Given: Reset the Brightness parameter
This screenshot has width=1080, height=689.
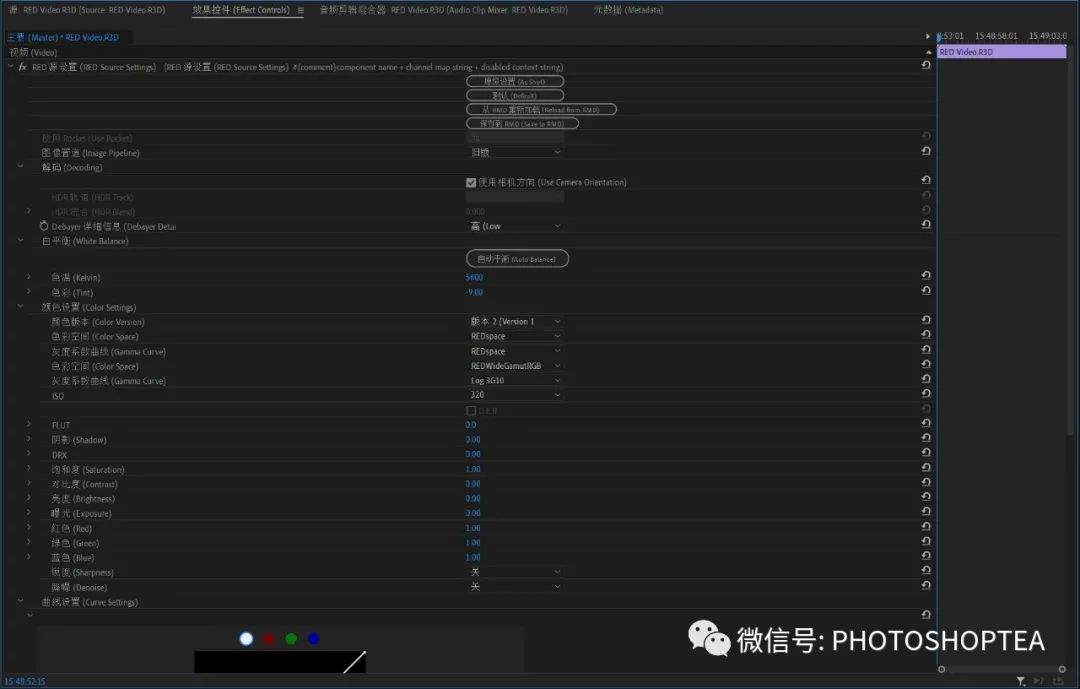Looking at the screenshot, I should pos(926,497).
